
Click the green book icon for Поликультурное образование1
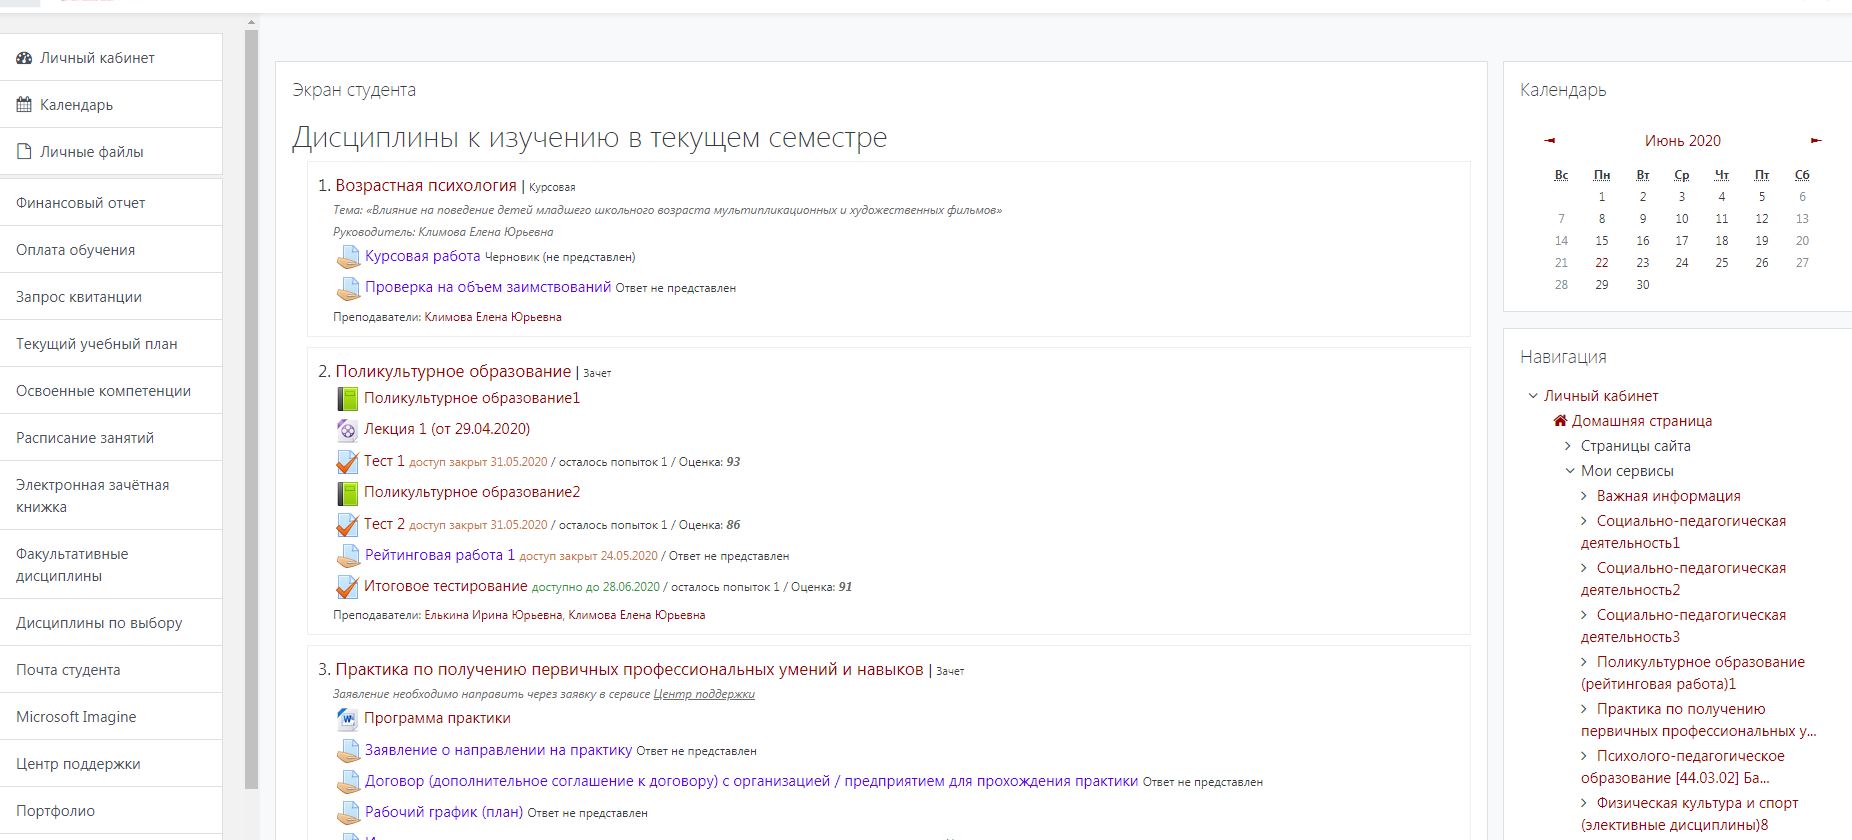(x=347, y=399)
